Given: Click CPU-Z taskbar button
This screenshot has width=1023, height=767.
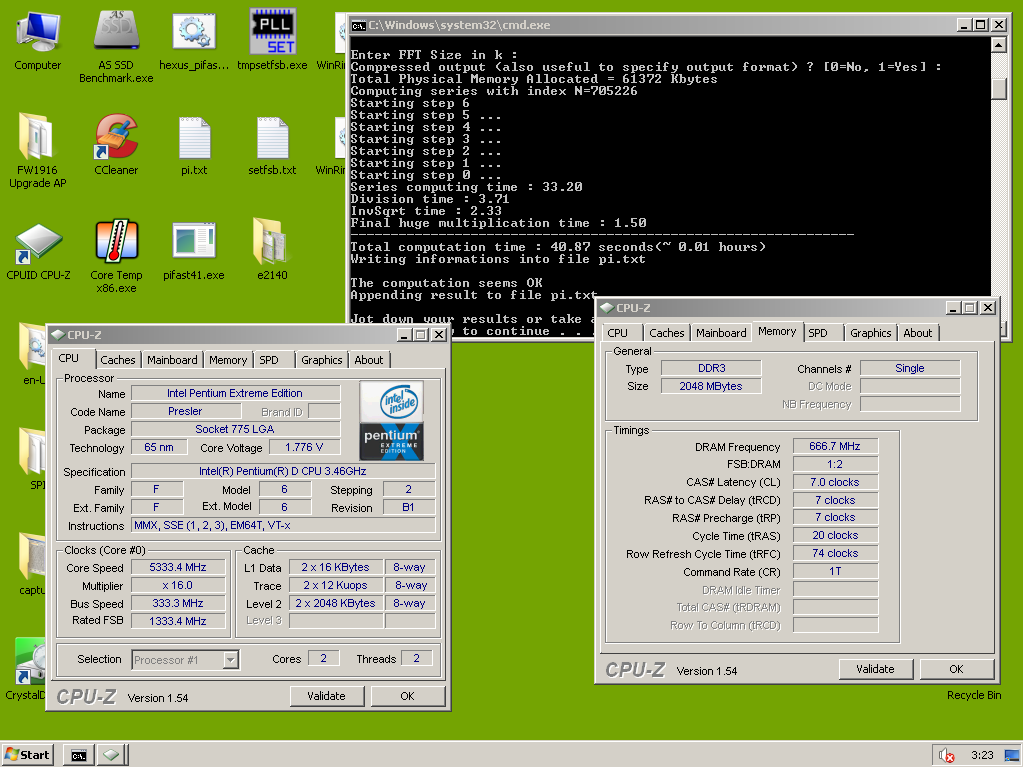Looking at the screenshot, I should [x=111, y=755].
